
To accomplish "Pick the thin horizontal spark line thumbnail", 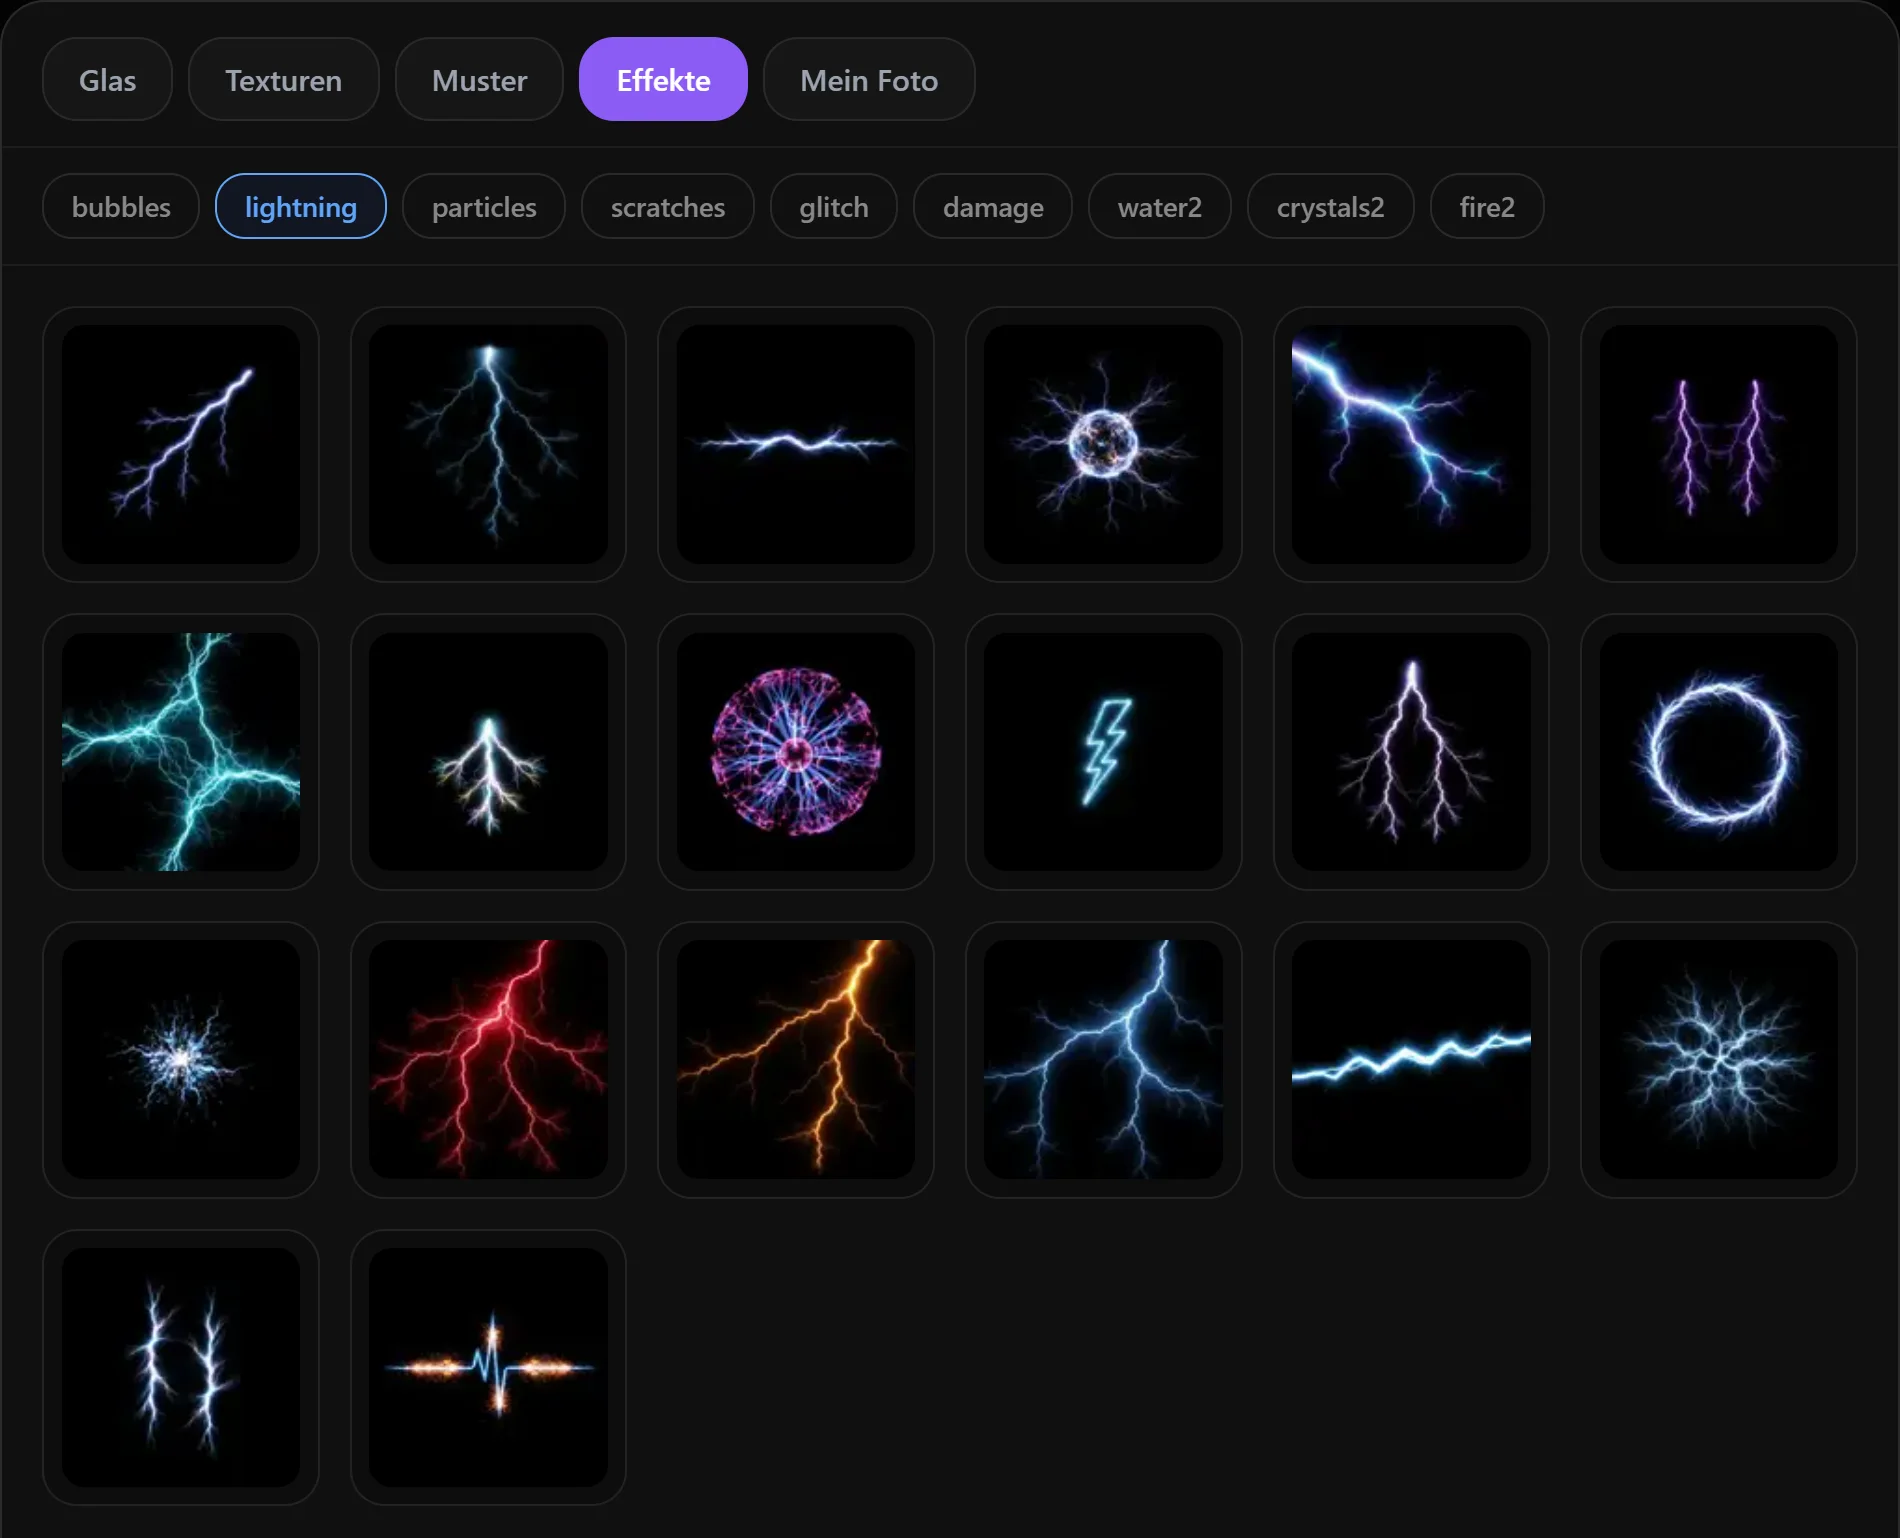I will pos(796,444).
